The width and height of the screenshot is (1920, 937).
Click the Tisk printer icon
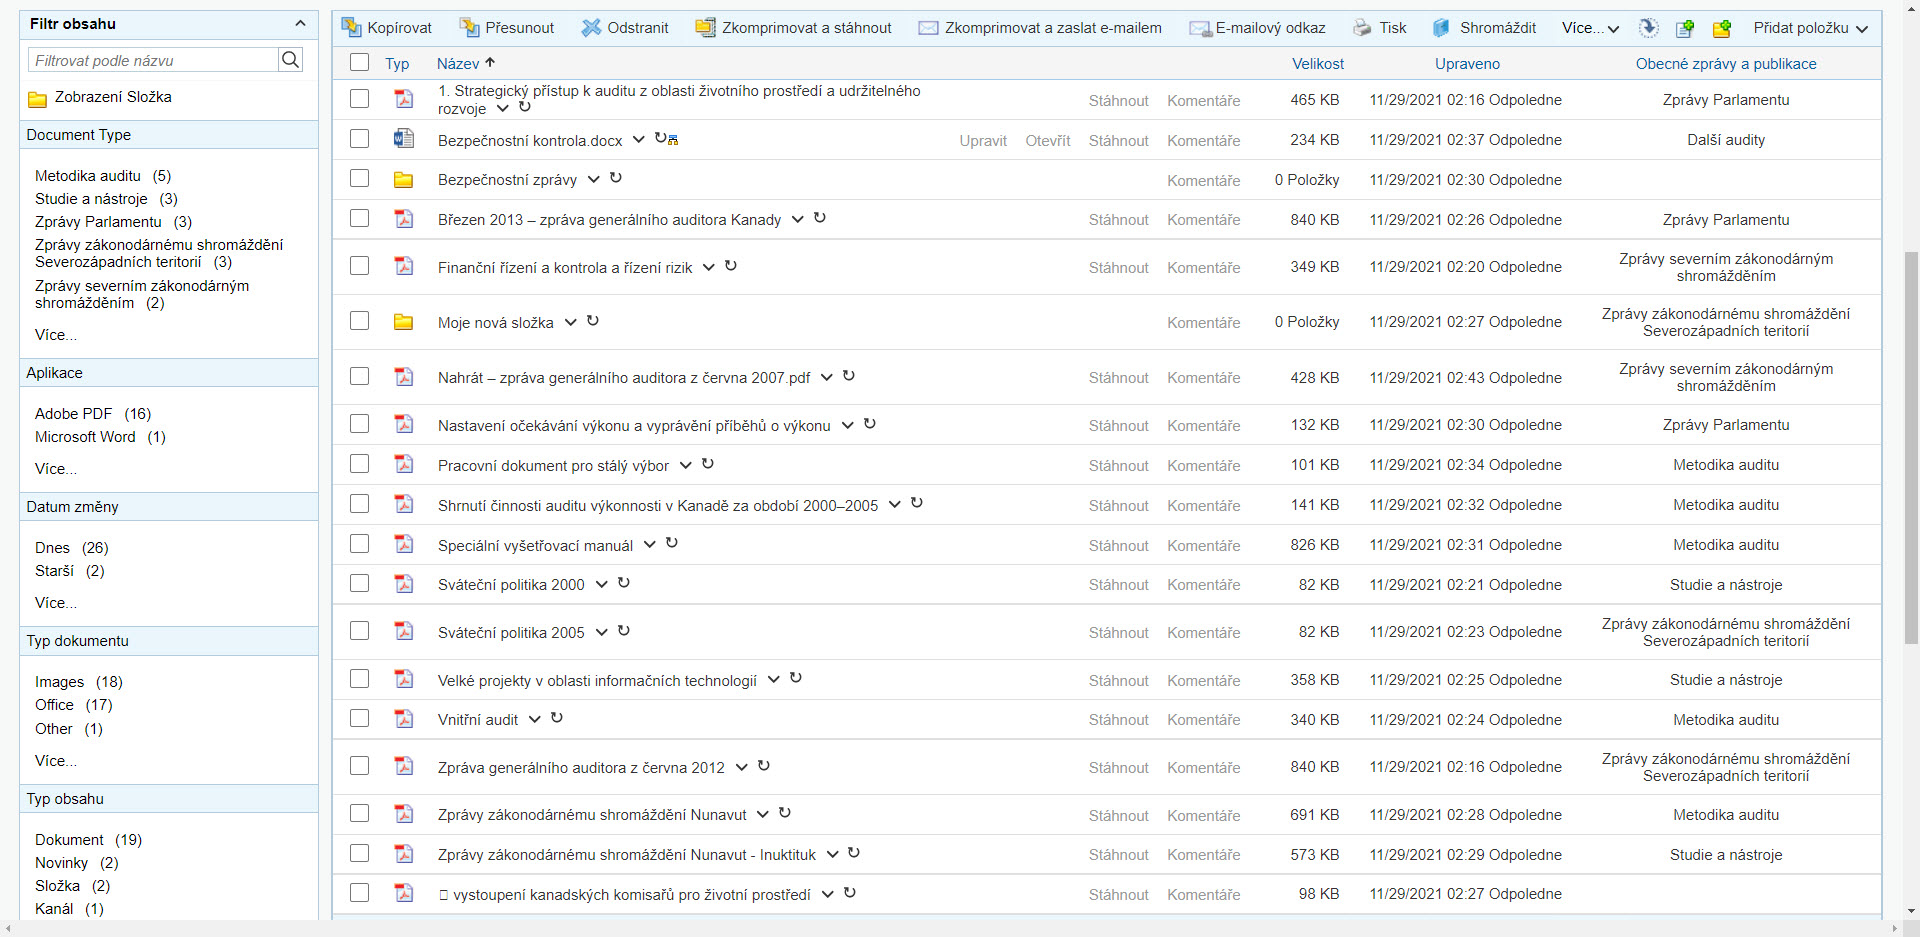[x=1362, y=28]
